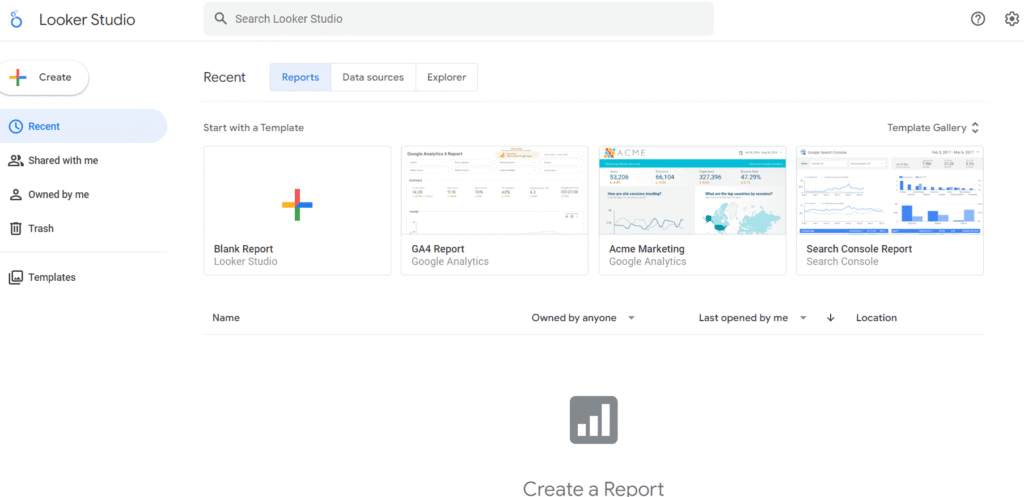
Task: Open Templates in the sidebar
Action: click(84, 278)
